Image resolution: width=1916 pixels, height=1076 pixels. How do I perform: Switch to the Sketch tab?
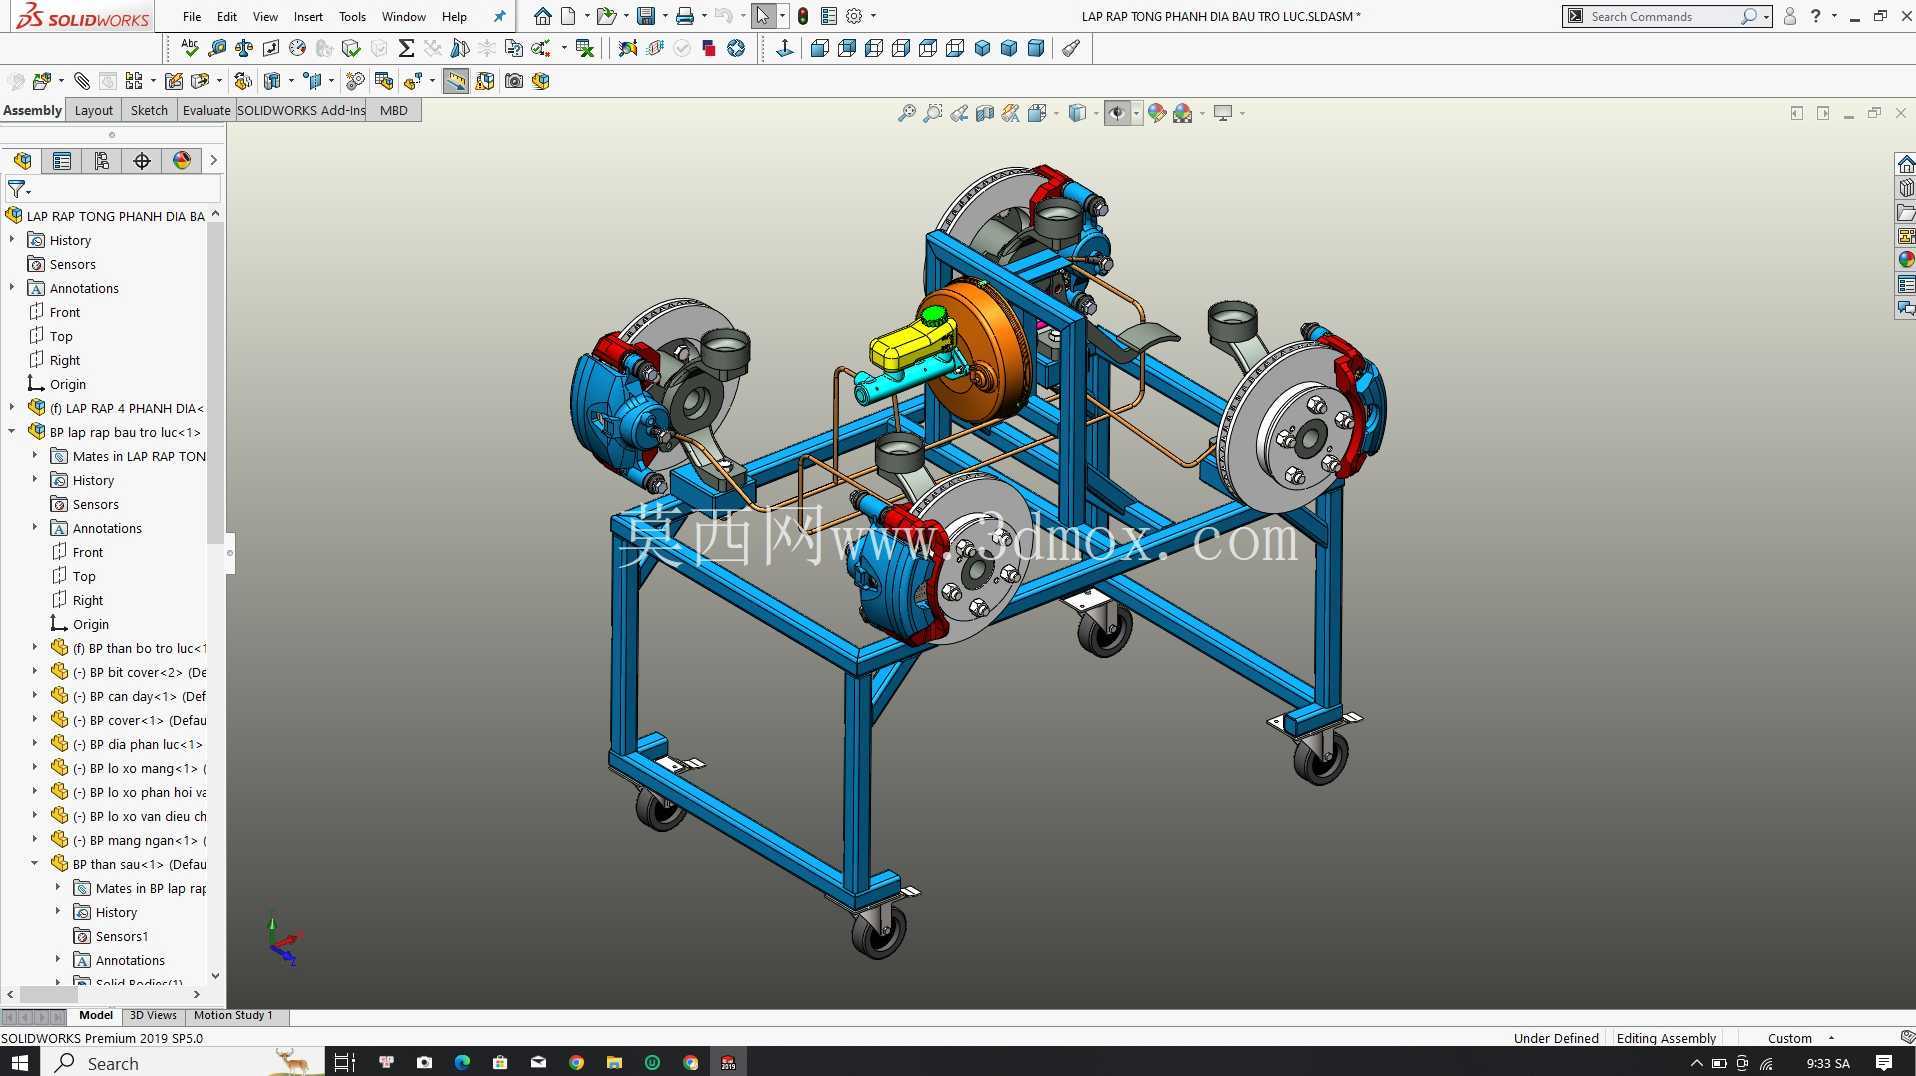point(149,110)
